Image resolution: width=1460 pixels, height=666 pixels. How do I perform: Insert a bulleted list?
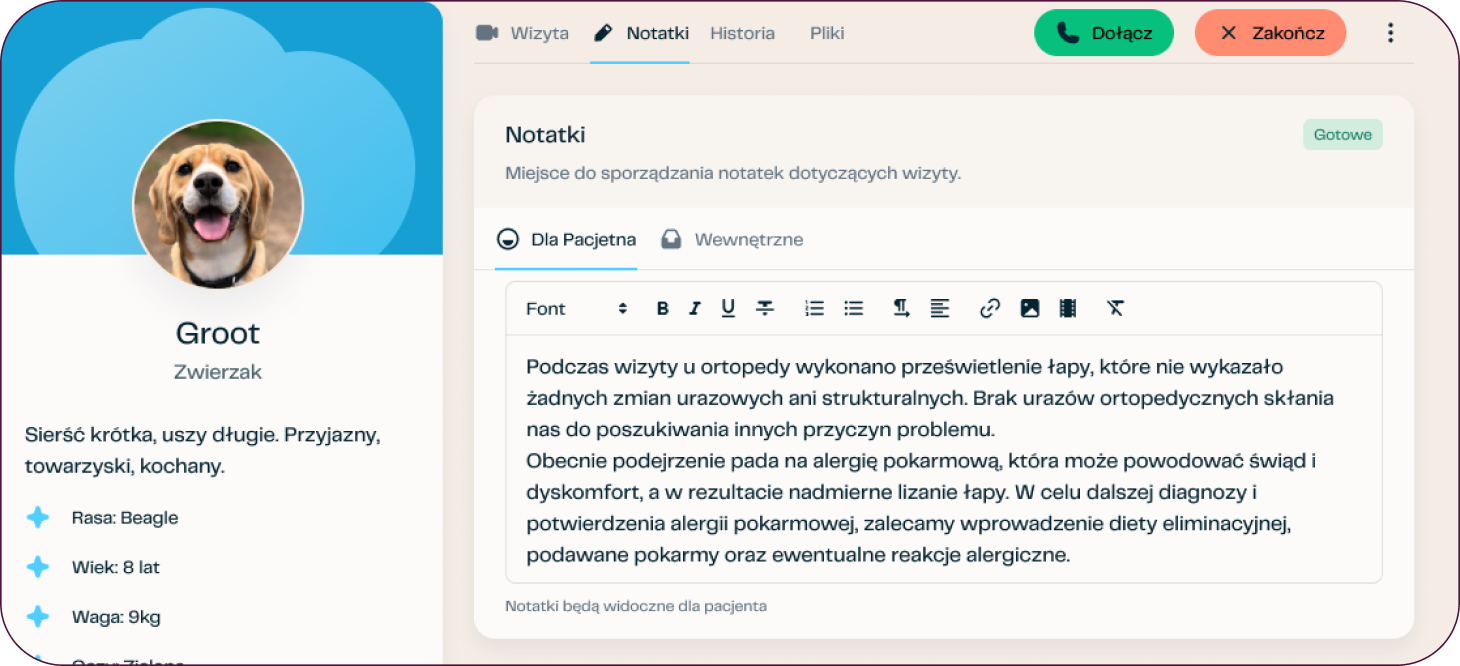(853, 309)
